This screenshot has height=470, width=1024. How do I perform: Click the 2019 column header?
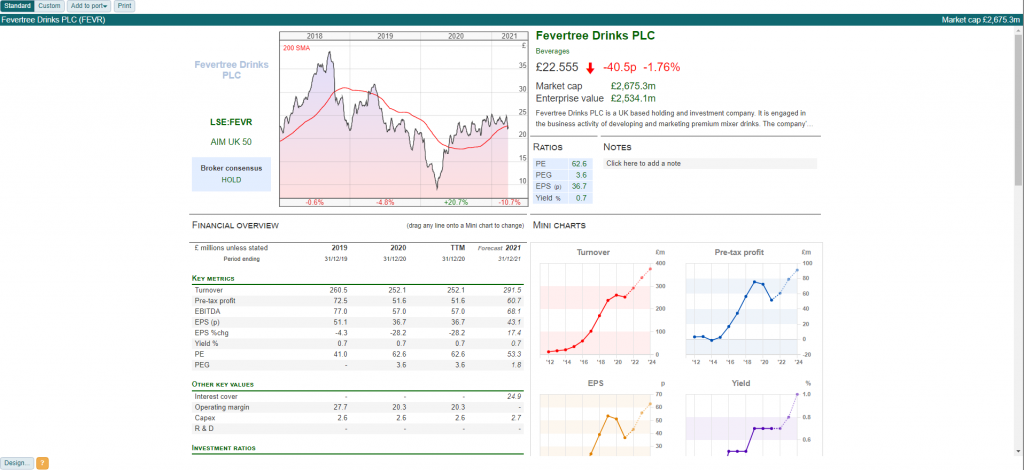(x=339, y=248)
